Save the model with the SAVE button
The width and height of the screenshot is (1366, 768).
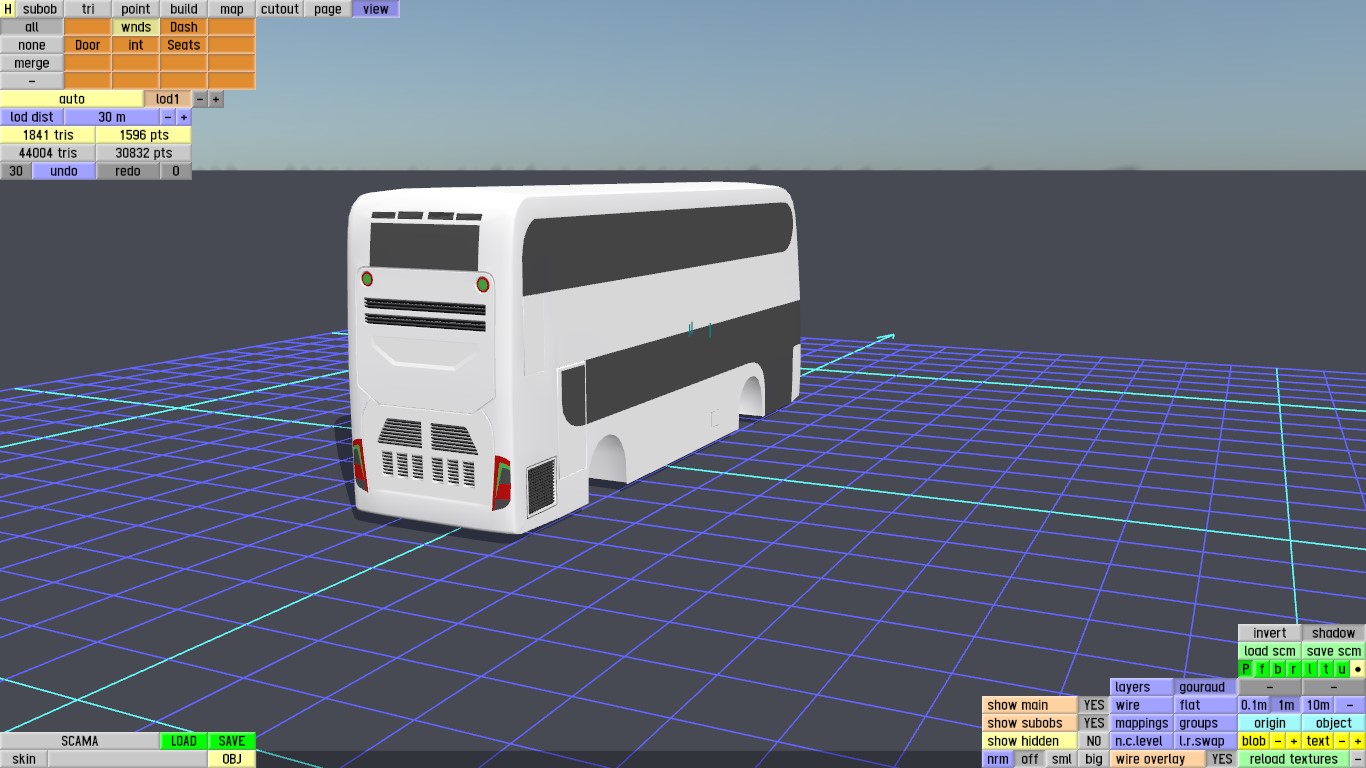pos(232,741)
